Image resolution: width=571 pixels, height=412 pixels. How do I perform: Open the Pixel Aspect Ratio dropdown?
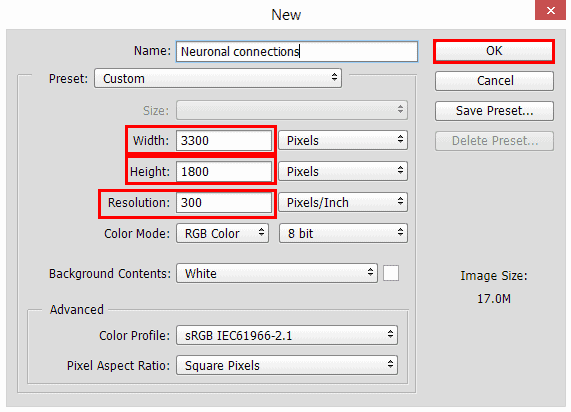(287, 365)
